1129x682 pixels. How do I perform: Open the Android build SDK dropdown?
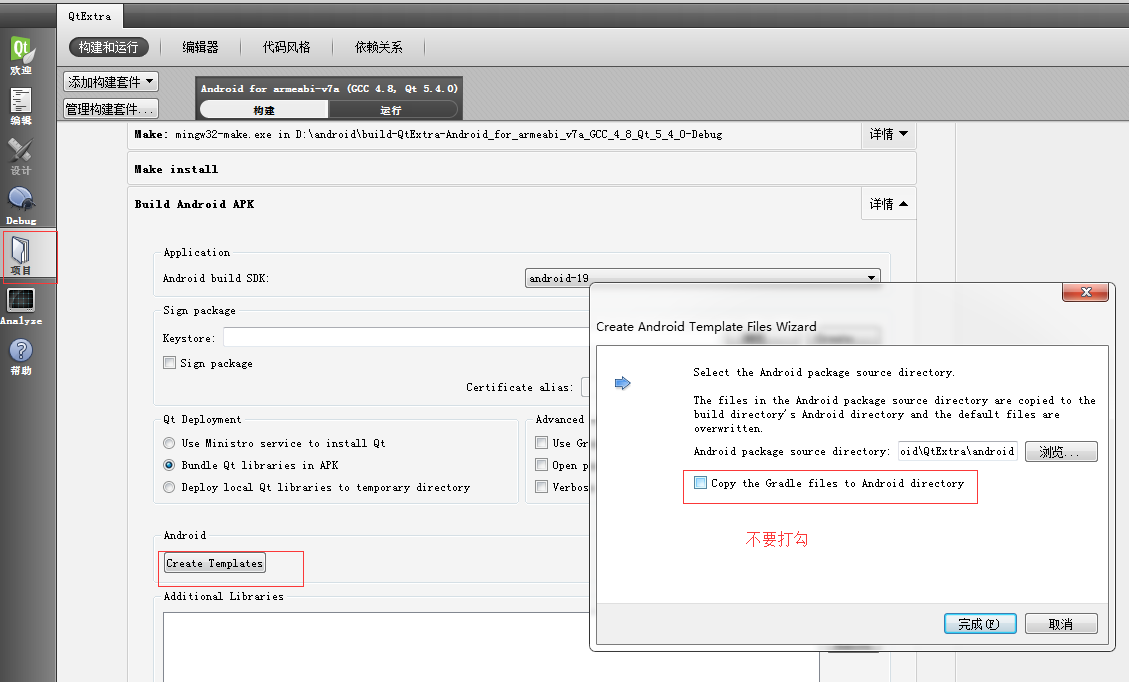703,278
